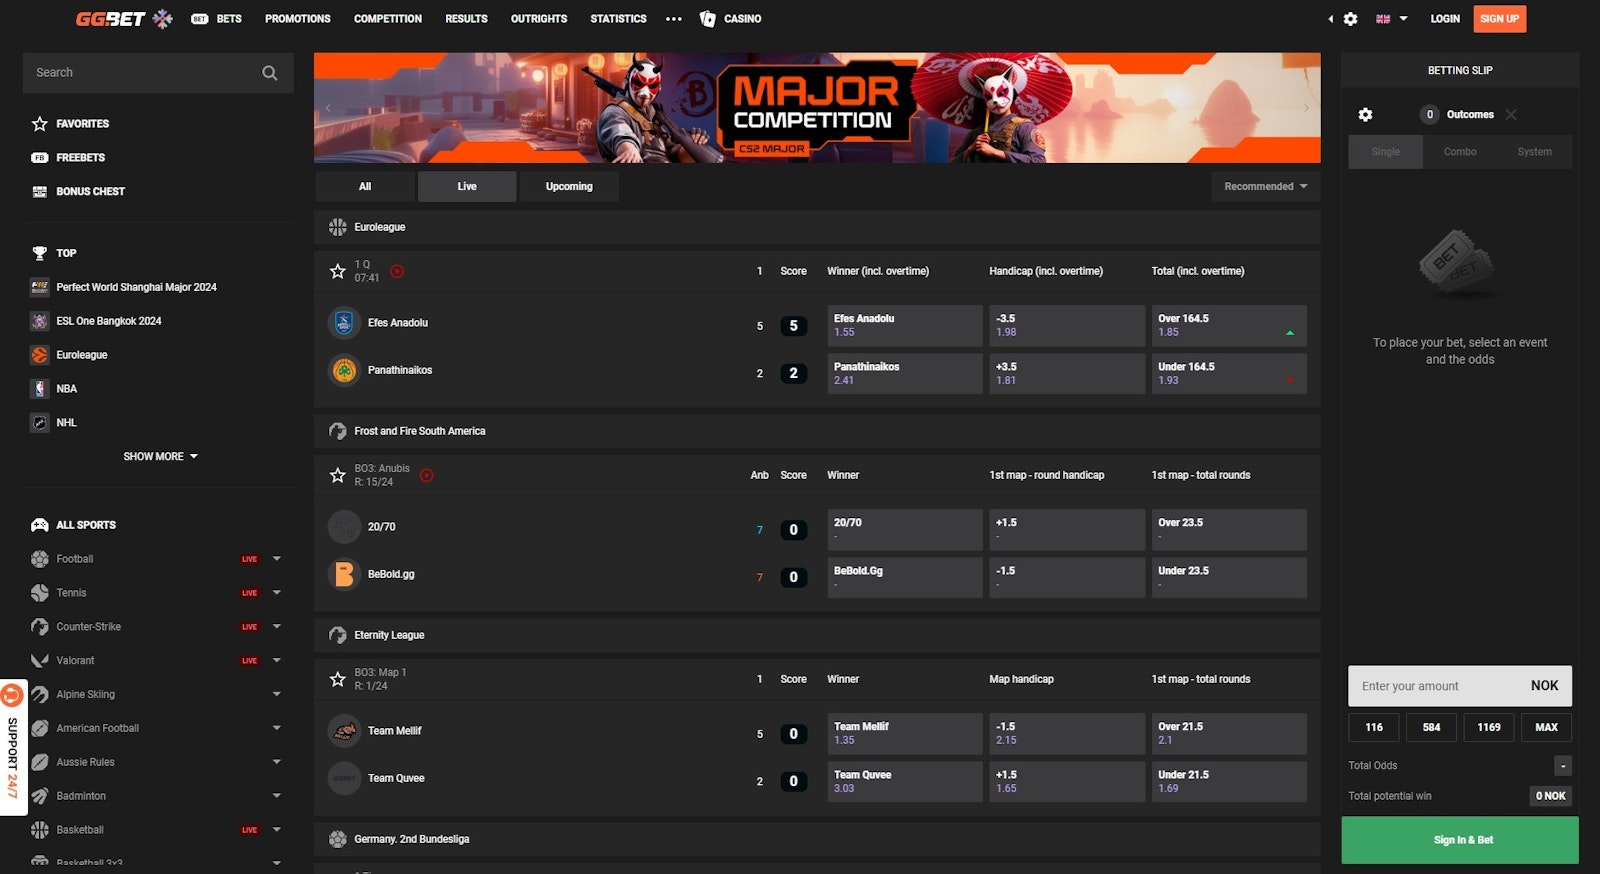Select the System bet type
The height and width of the screenshot is (874, 1600).
[x=1534, y=152]
